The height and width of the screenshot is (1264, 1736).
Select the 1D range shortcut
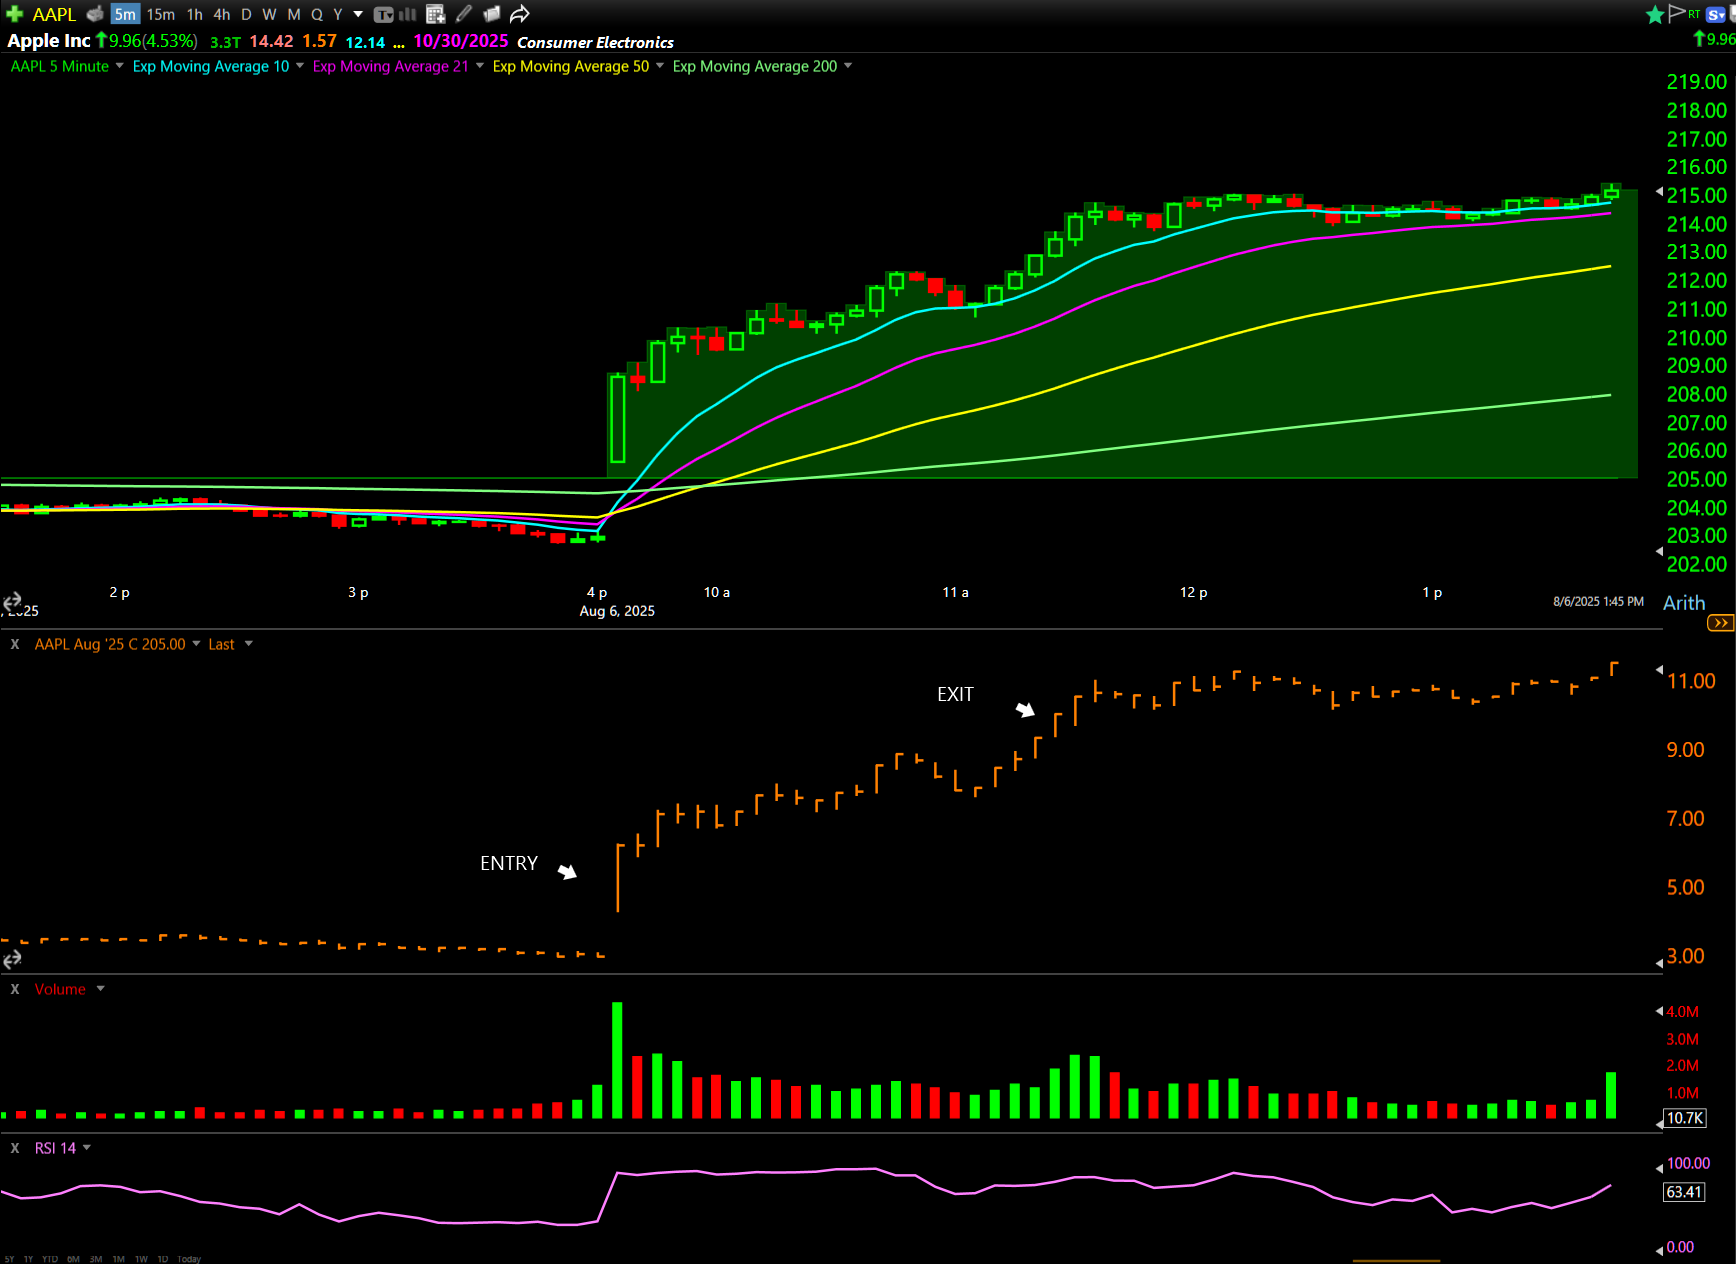tap(163, 1259)
